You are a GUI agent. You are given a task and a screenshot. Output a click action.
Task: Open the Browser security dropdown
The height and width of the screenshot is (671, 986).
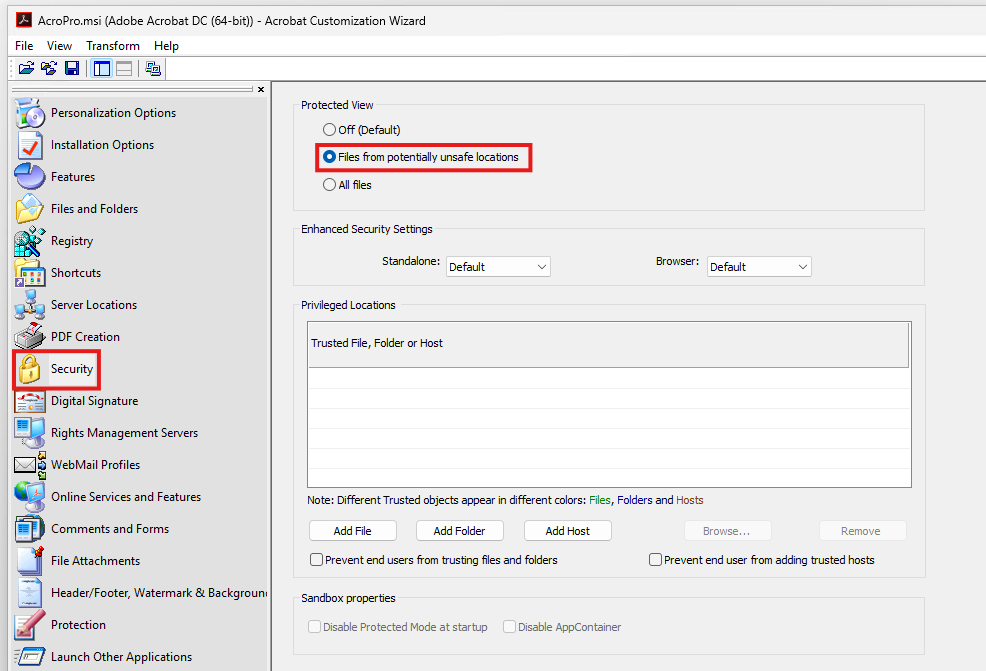pos(759,267)
